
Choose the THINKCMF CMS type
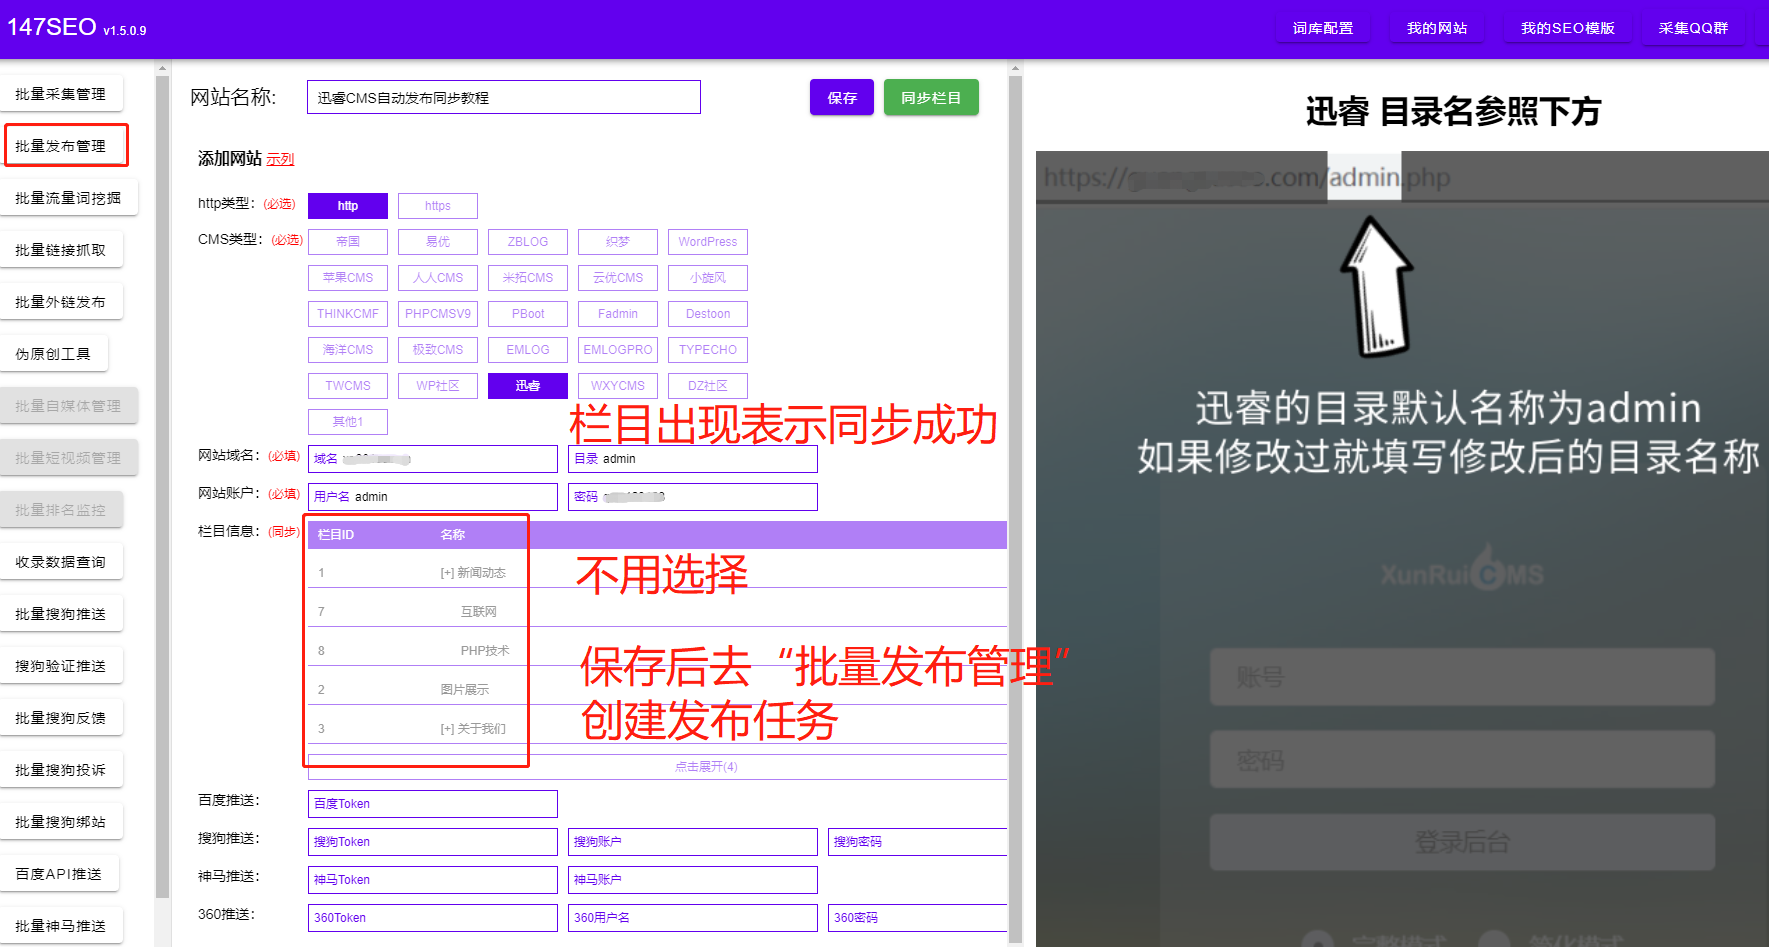point(347,314)
